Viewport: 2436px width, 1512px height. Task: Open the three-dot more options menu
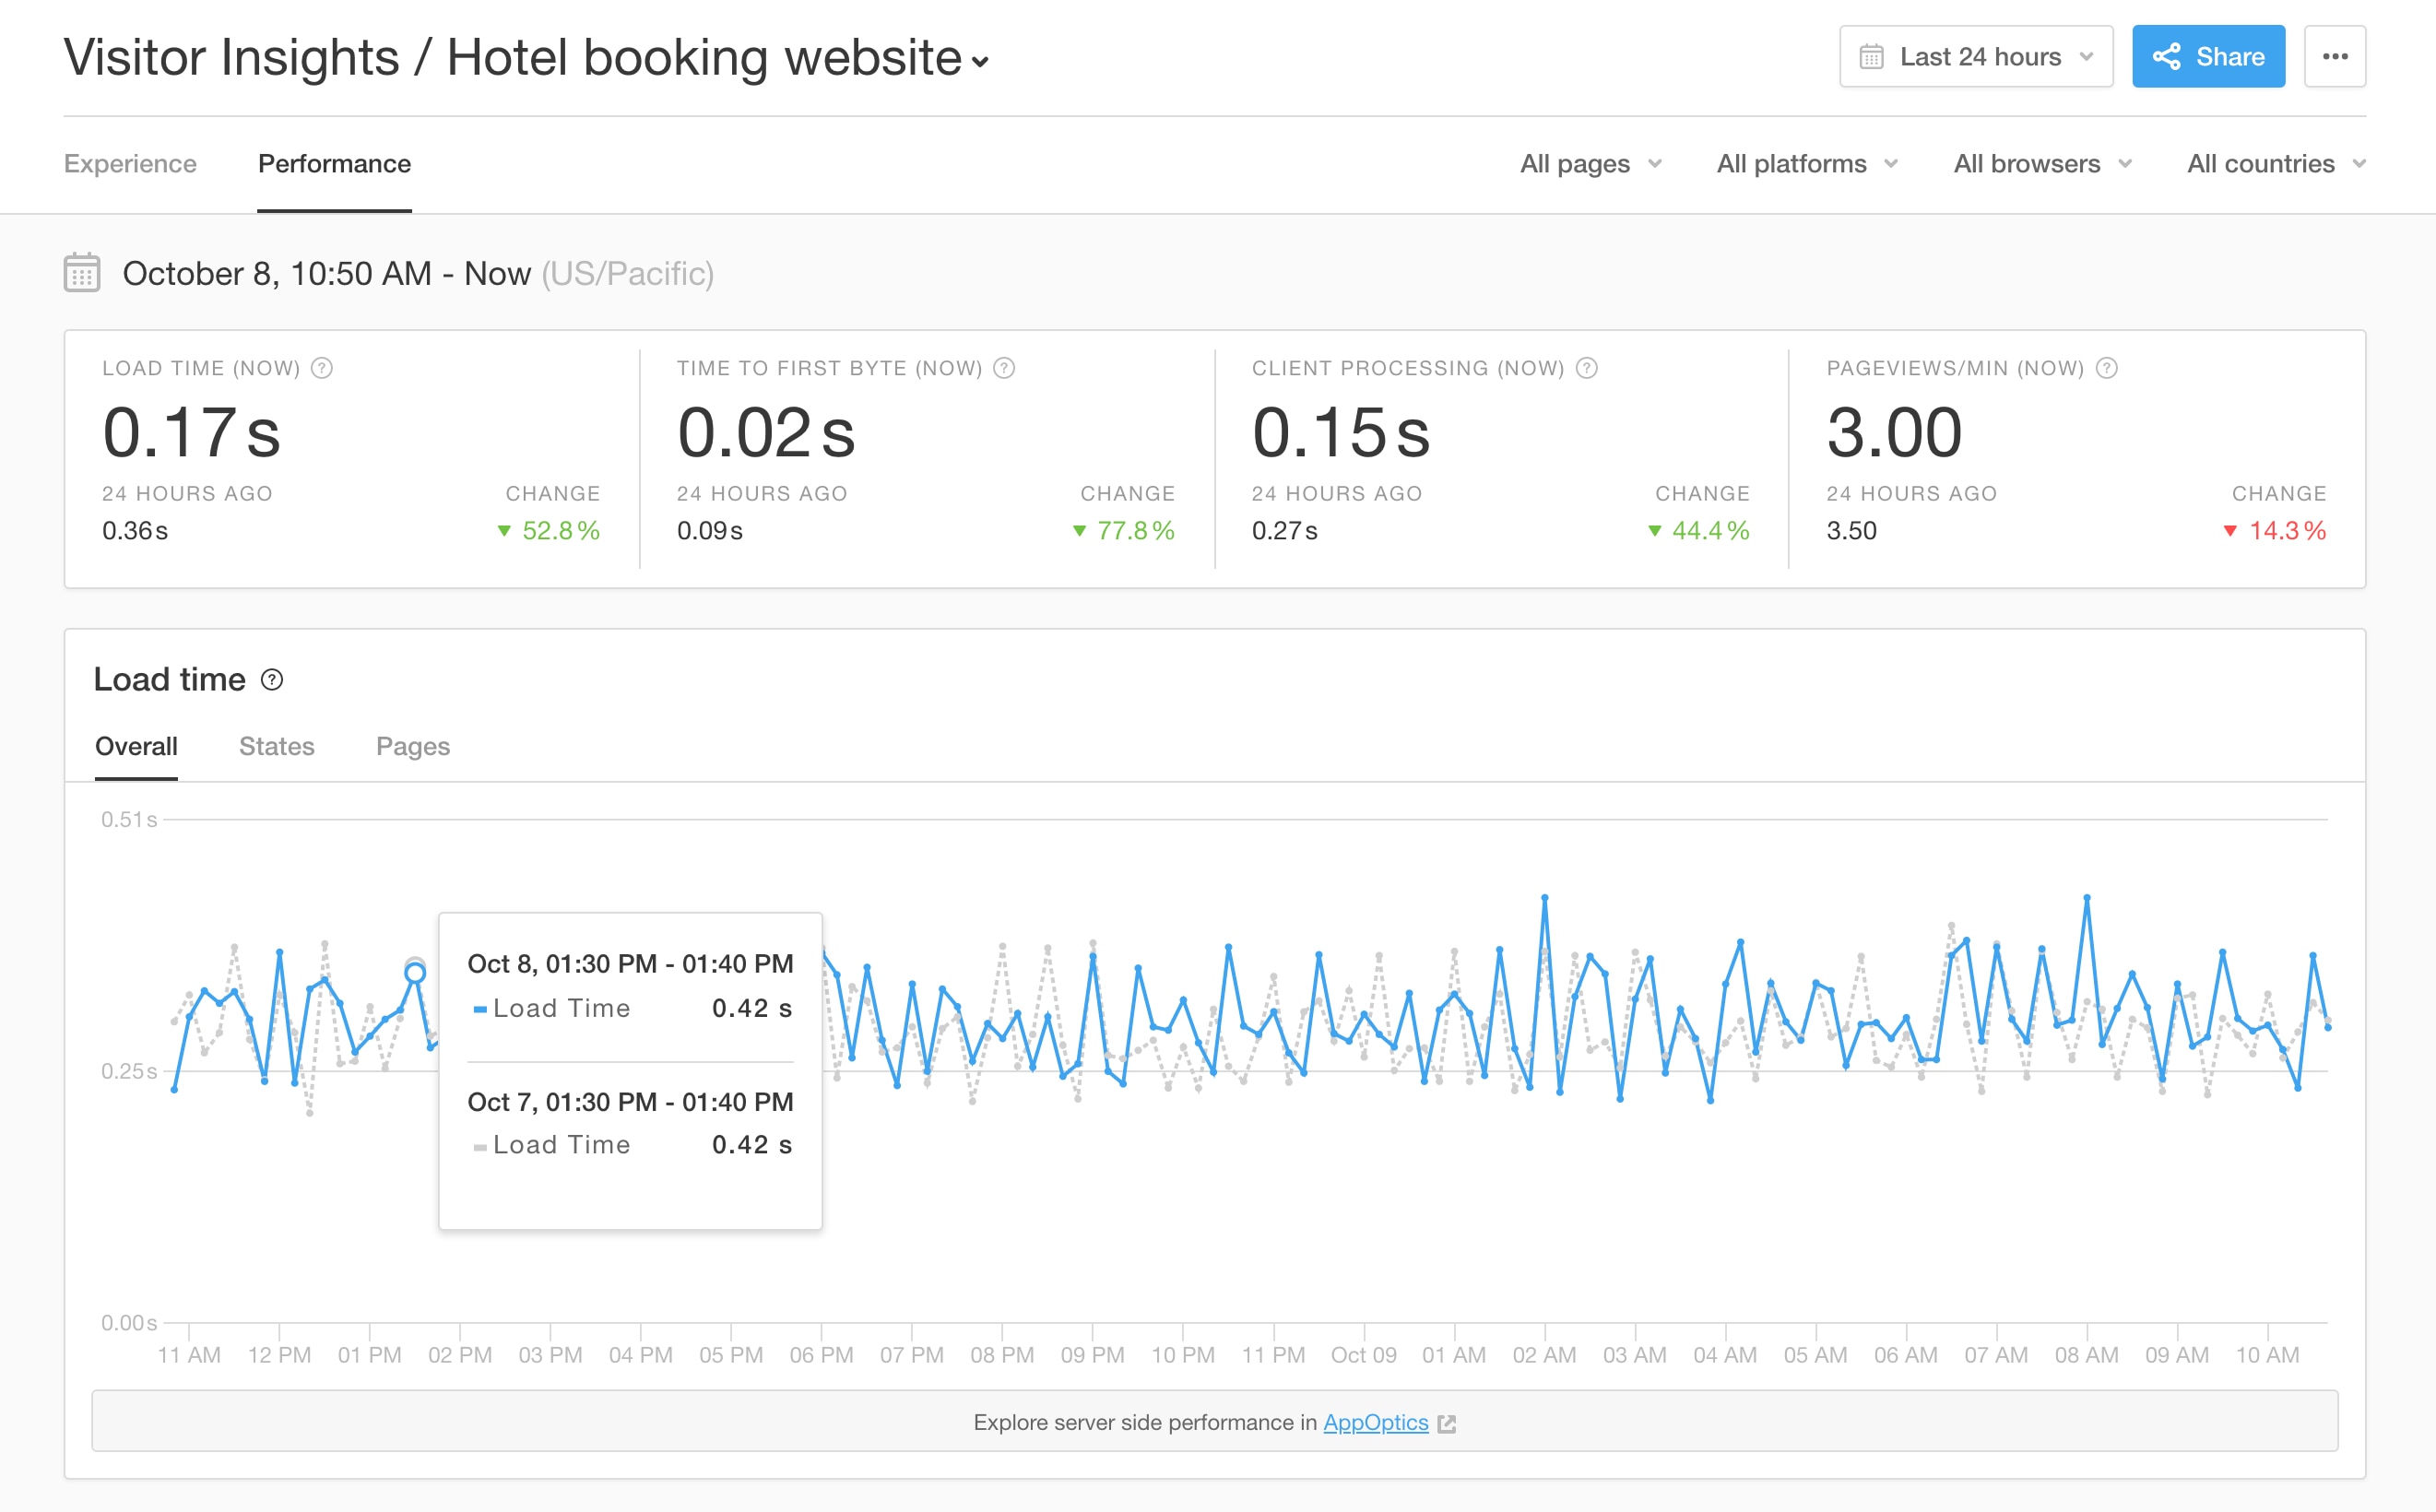point(2335,56)
